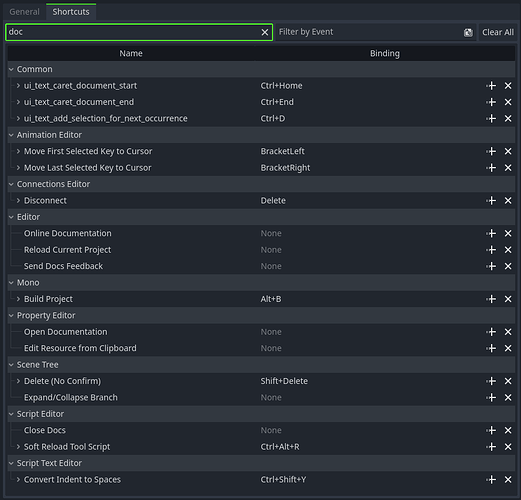Clear the Soft Reload Tool Script binding

508,447
